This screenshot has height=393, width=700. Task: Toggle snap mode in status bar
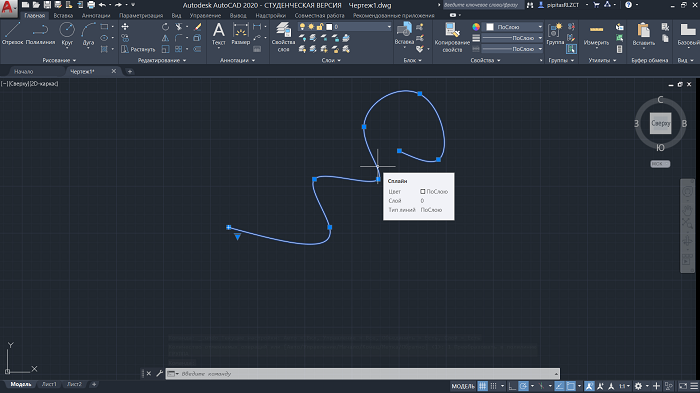493,386
